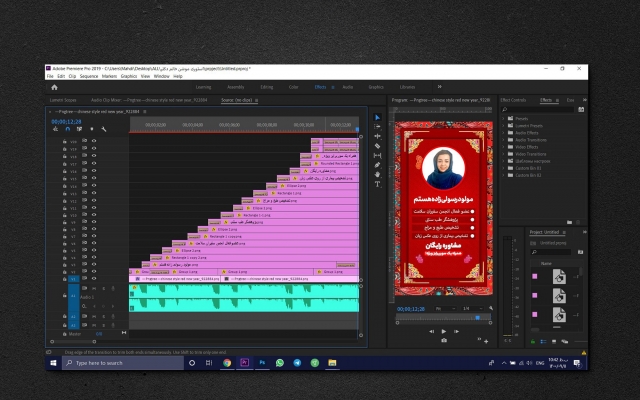The width and height of the screenshot is (640, 400).
Task: Open Chrome from the taskbar
Action: pos(227,362)
